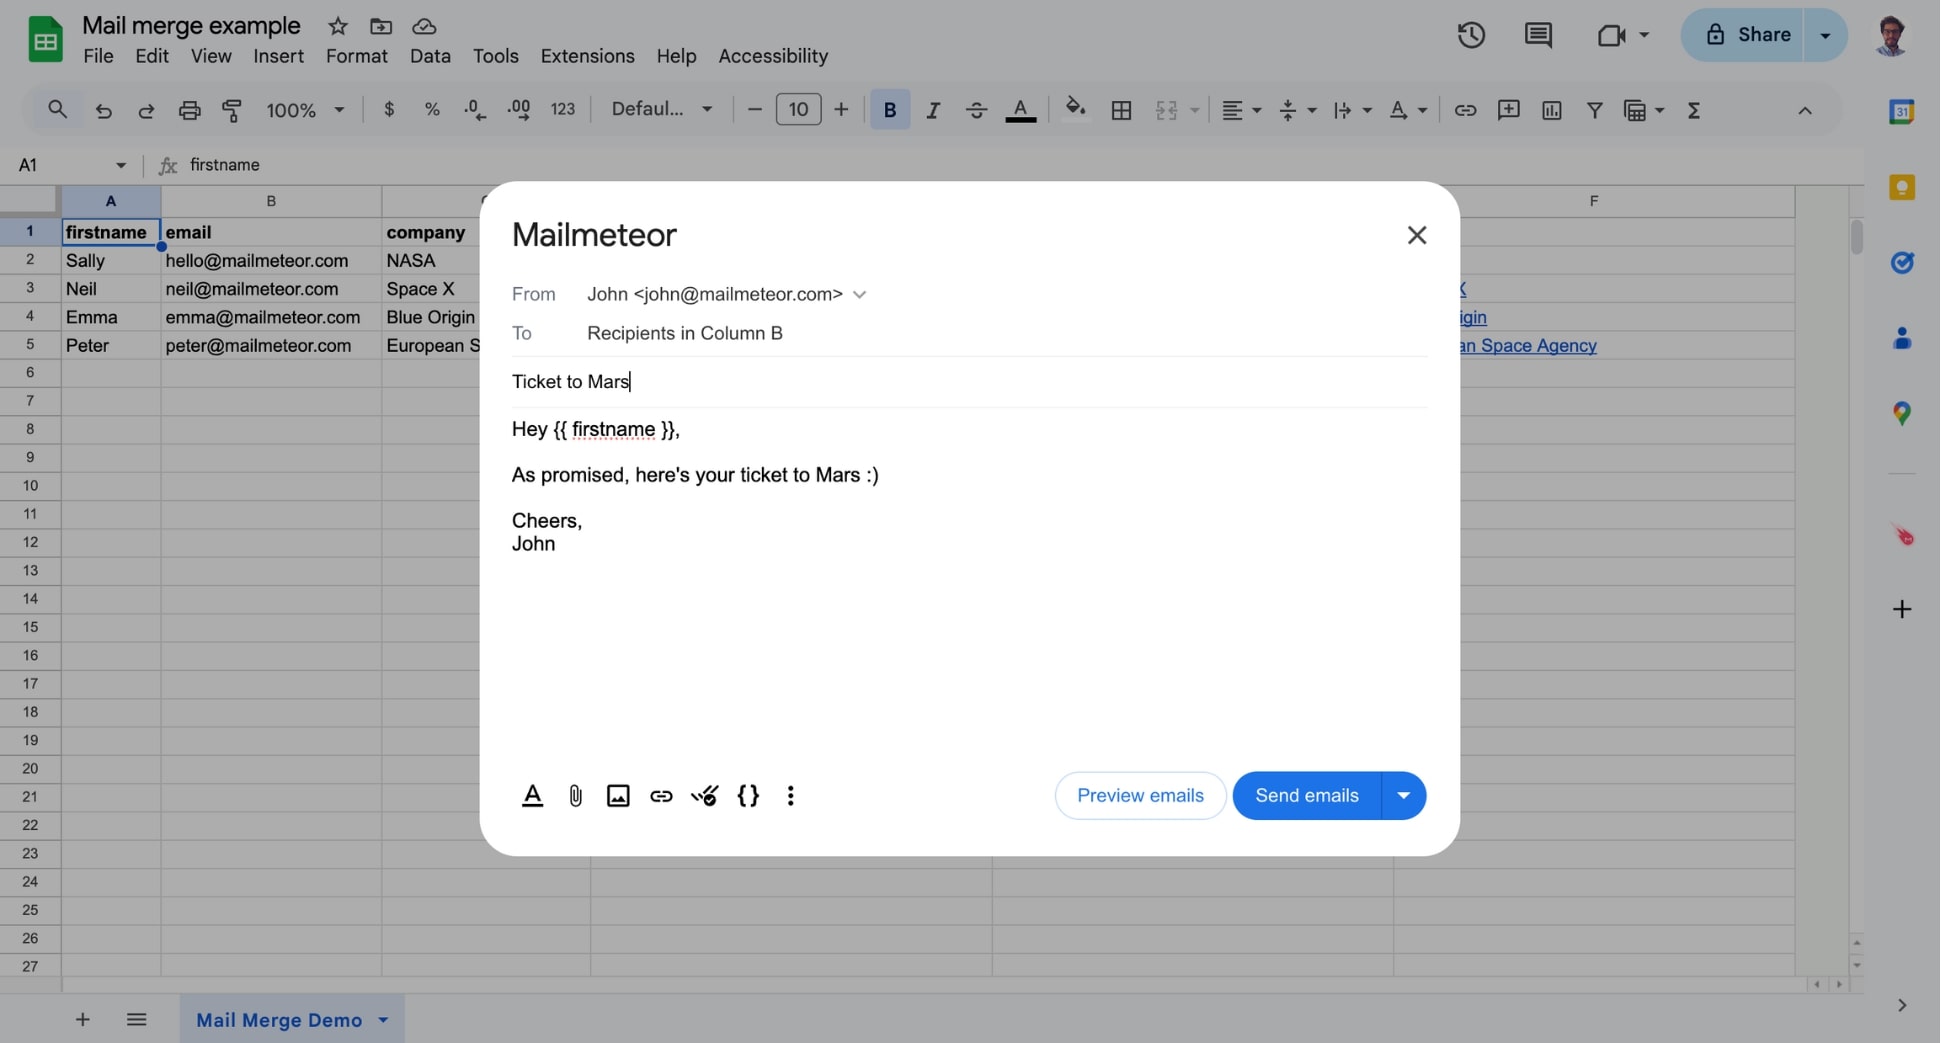Open the Insert menu
The height and width of the screenshot is (1043, 1941).
coord(278,56)
